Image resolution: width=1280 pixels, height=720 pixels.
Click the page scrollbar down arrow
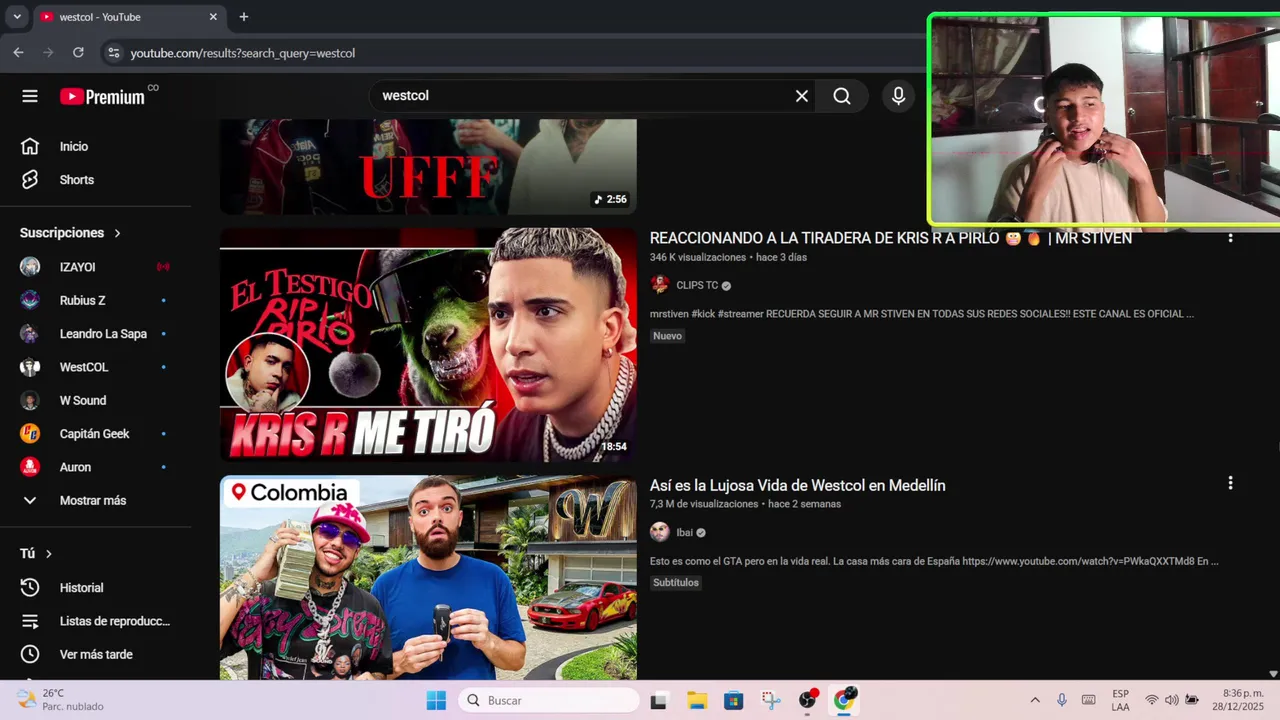[x=1273, y=674]
